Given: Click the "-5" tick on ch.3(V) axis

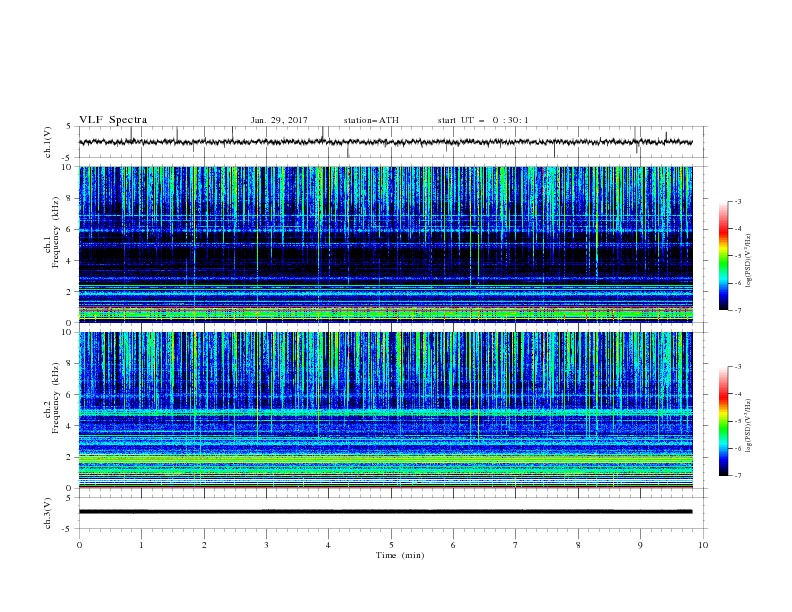Looking at the screenshot, I should (x=68, y=529).
